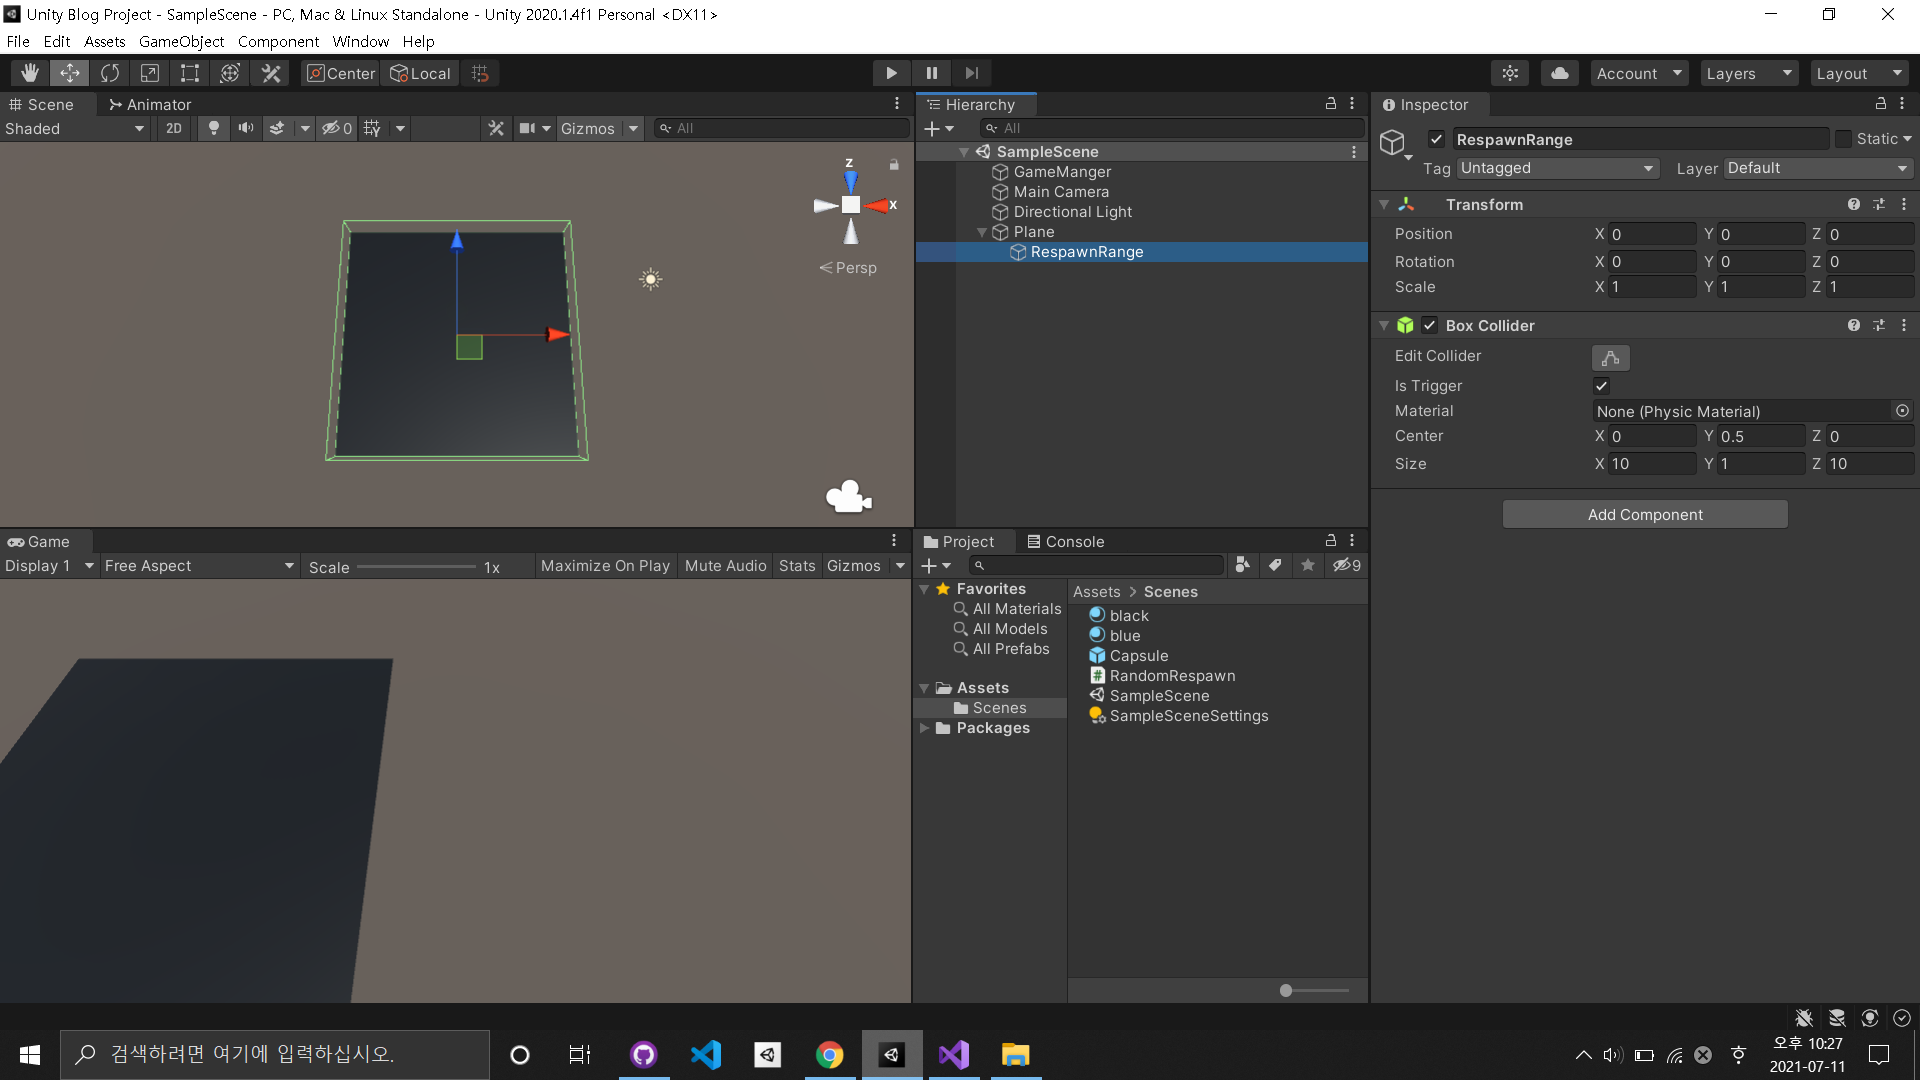The width and height of the screenshot is (1920, 1080).
Task: Collapse the Plane object in Hierarchy
Action: pyautogui.click(x=982, y=232)
